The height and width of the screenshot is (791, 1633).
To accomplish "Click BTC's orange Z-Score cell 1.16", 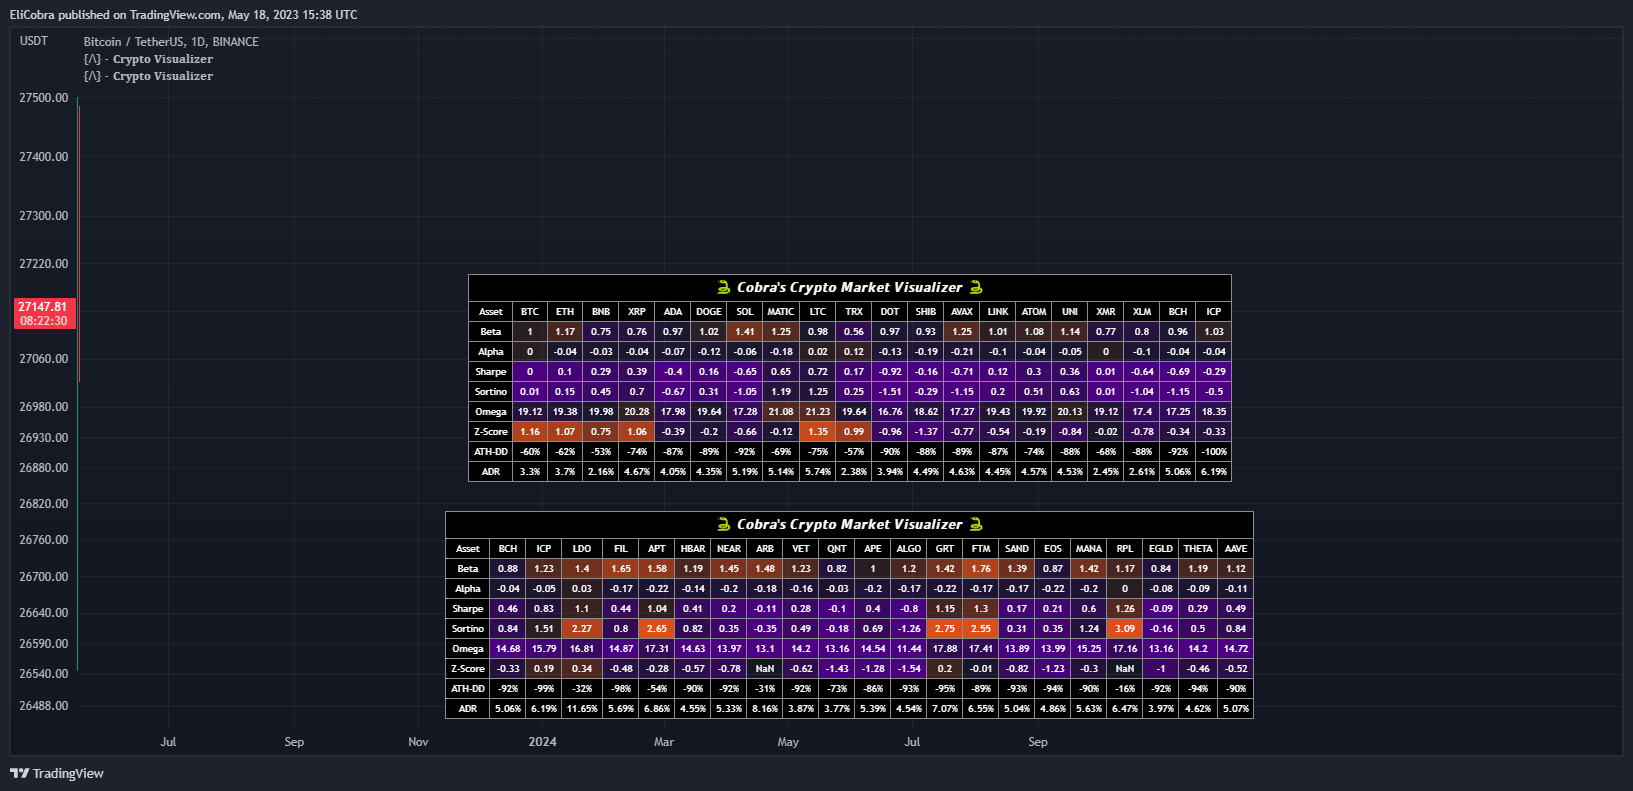I will (530, 432).
